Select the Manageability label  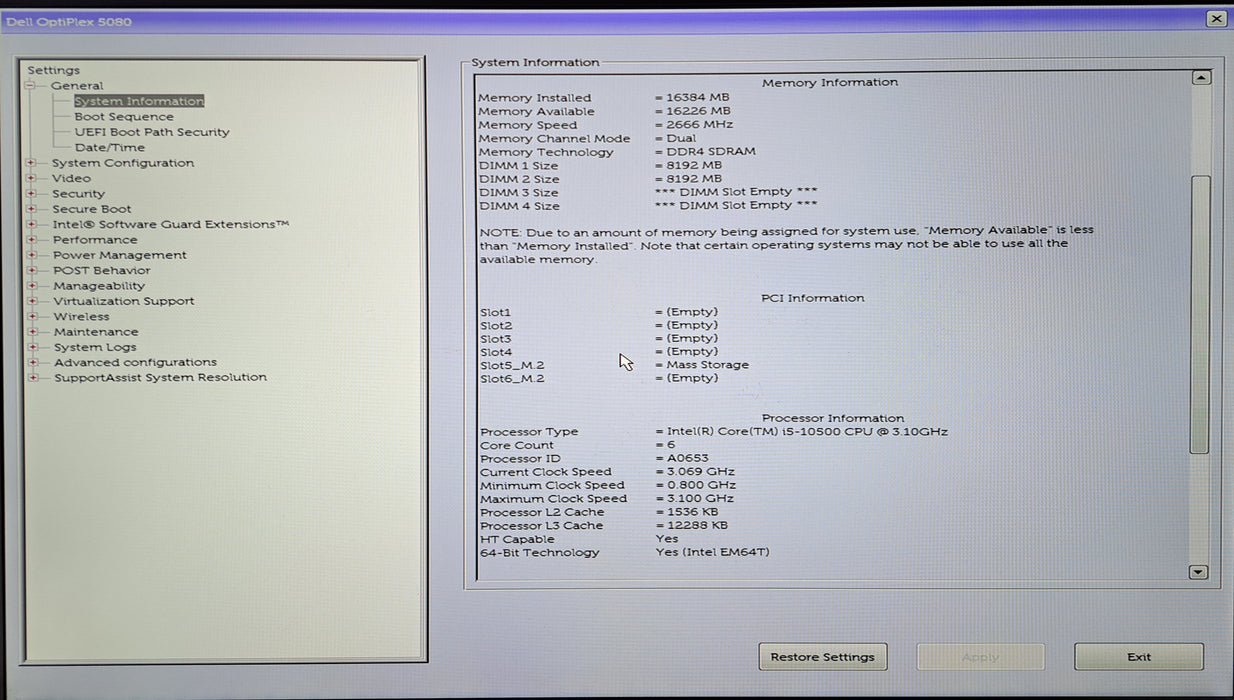99,286
